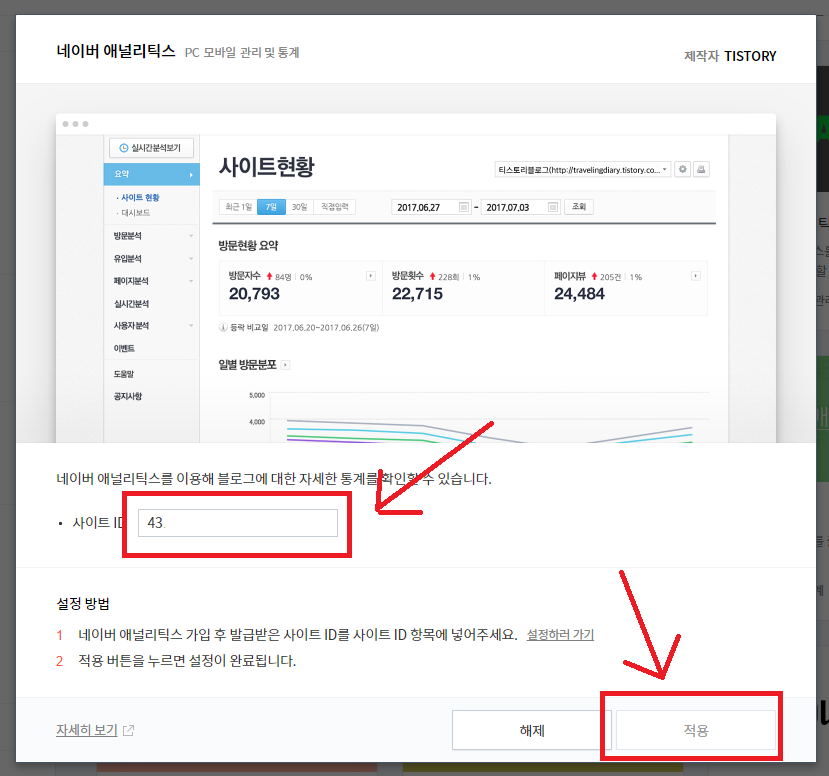This screenshot has height=776, width=829.
Task: Open 공지사항 in the preview sidebar
Action: 127,396
